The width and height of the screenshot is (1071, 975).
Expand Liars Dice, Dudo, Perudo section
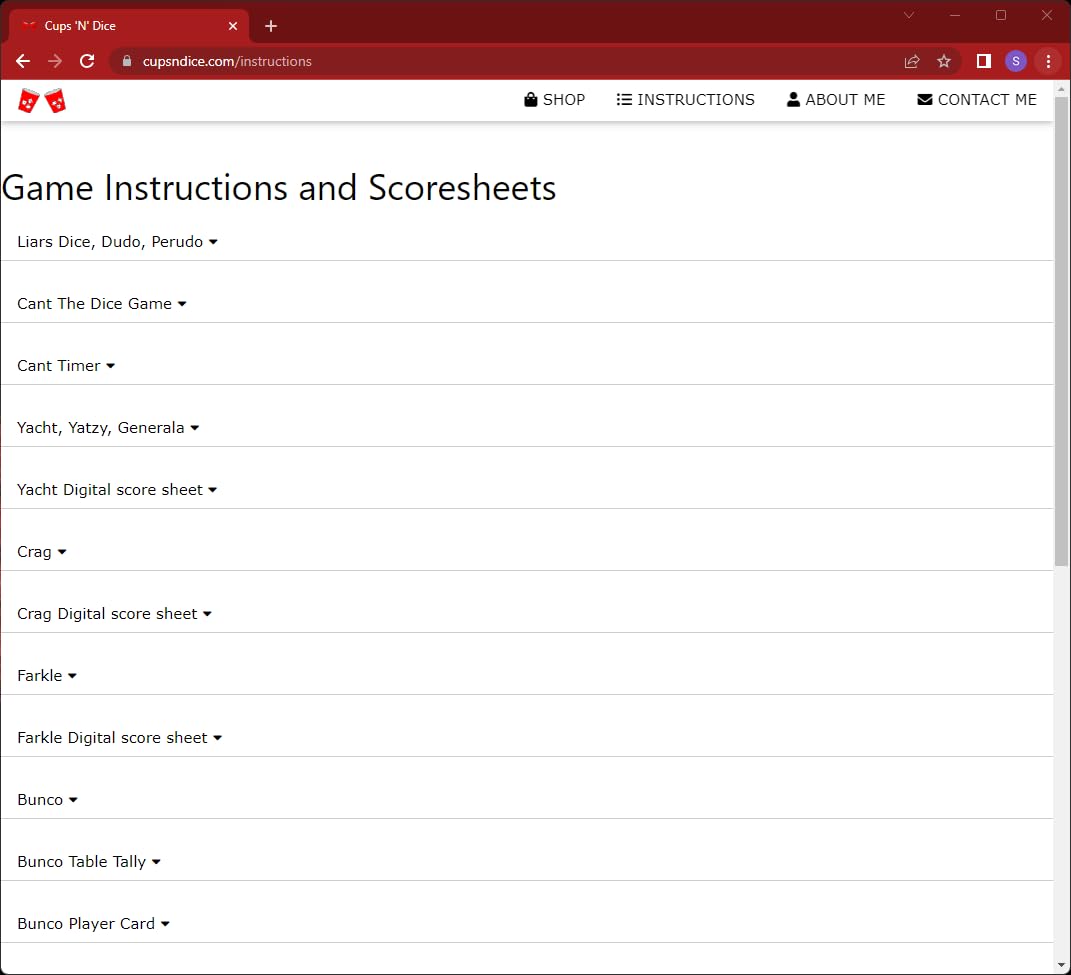(117, 242)
